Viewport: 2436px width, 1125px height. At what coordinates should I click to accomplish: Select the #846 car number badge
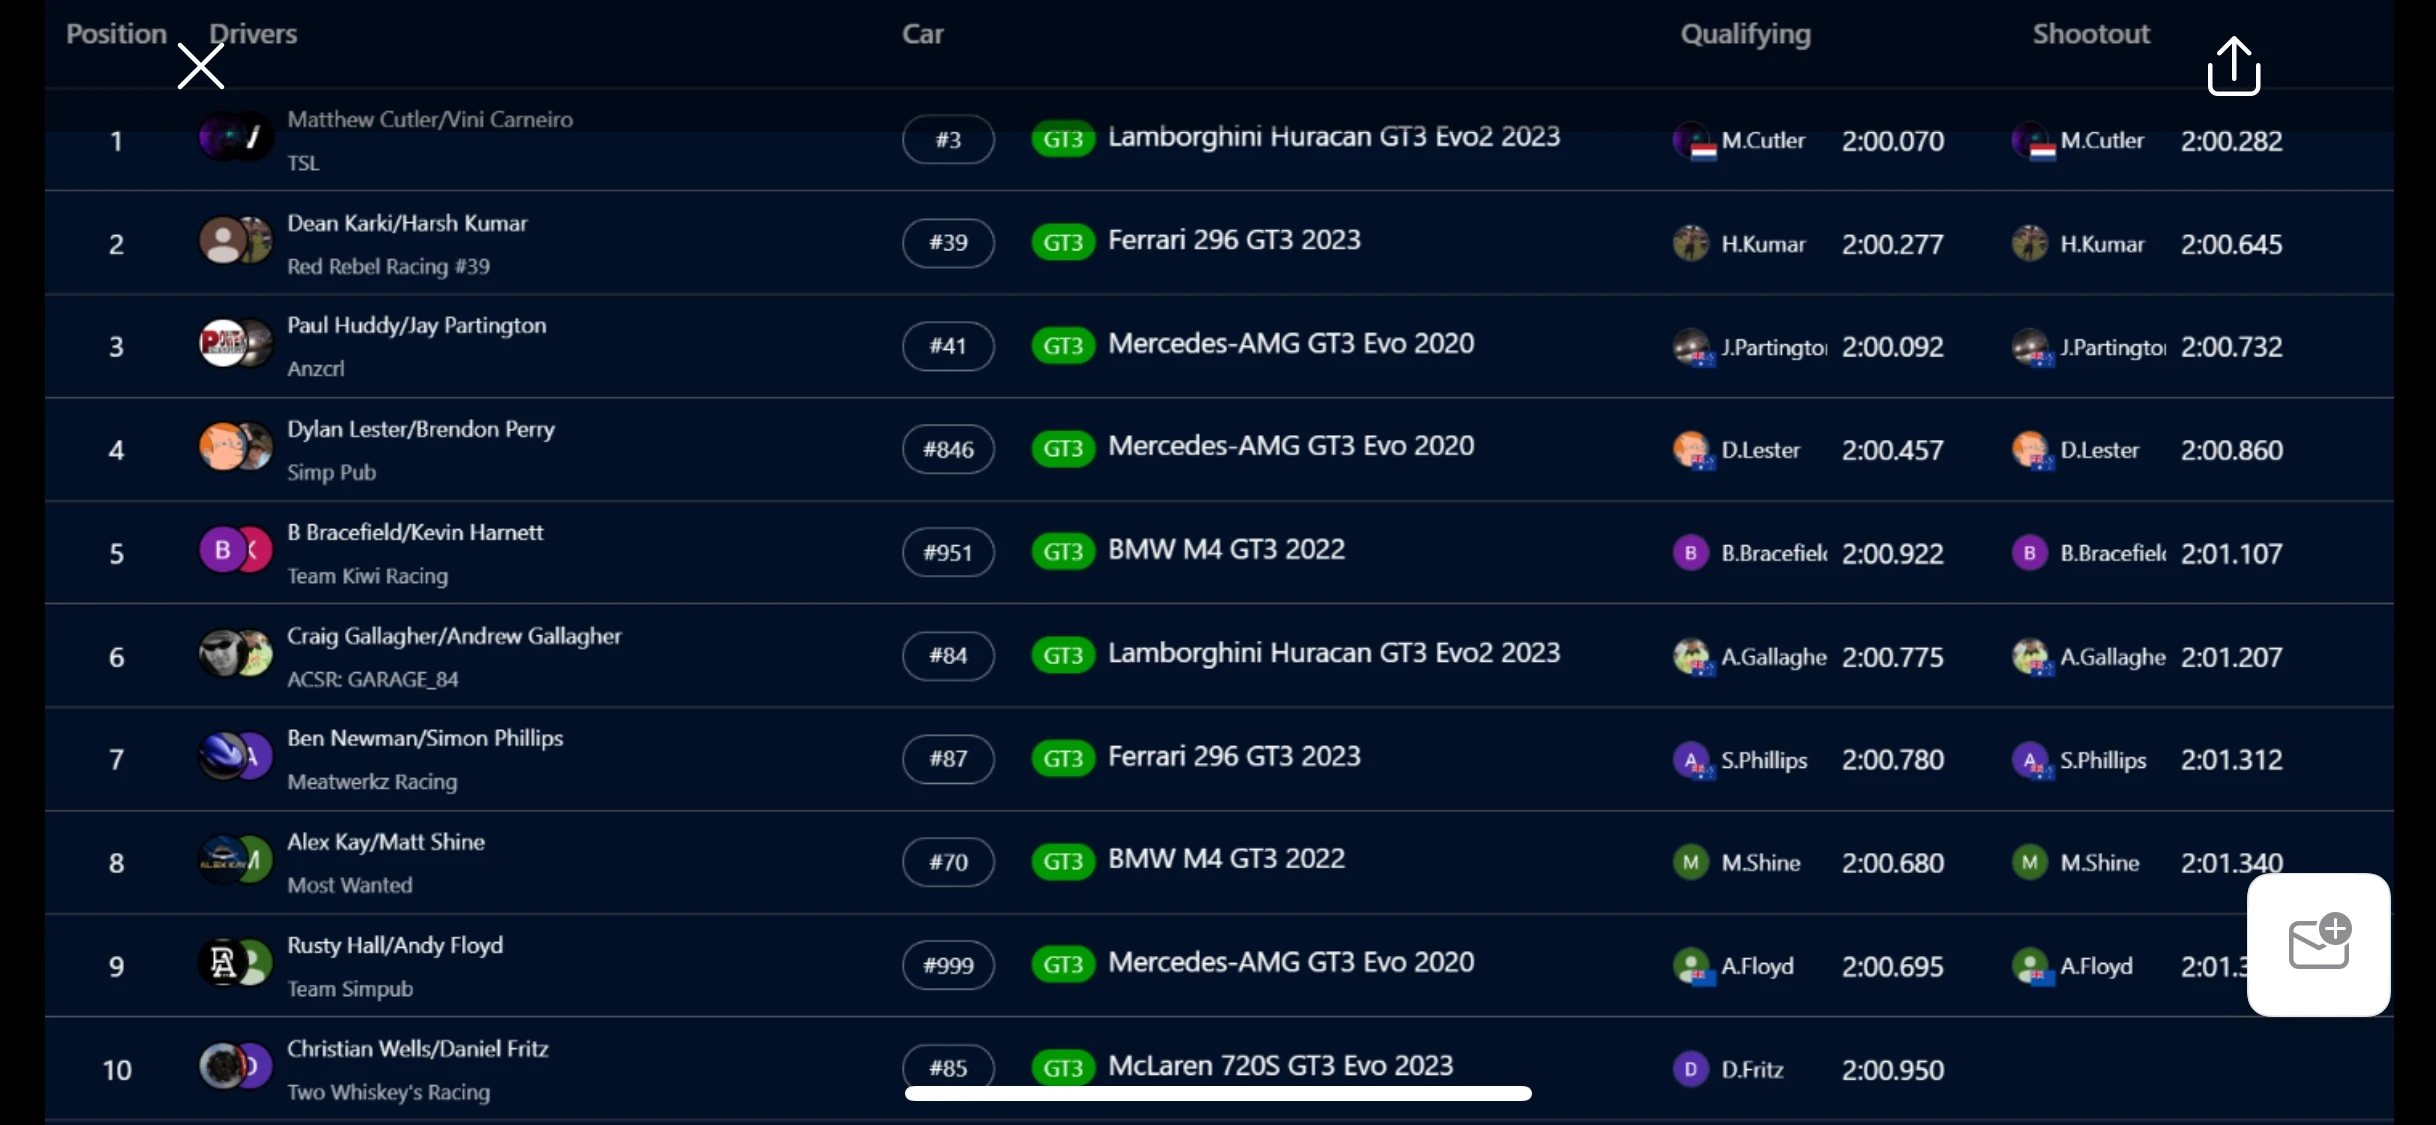(948, 449)
